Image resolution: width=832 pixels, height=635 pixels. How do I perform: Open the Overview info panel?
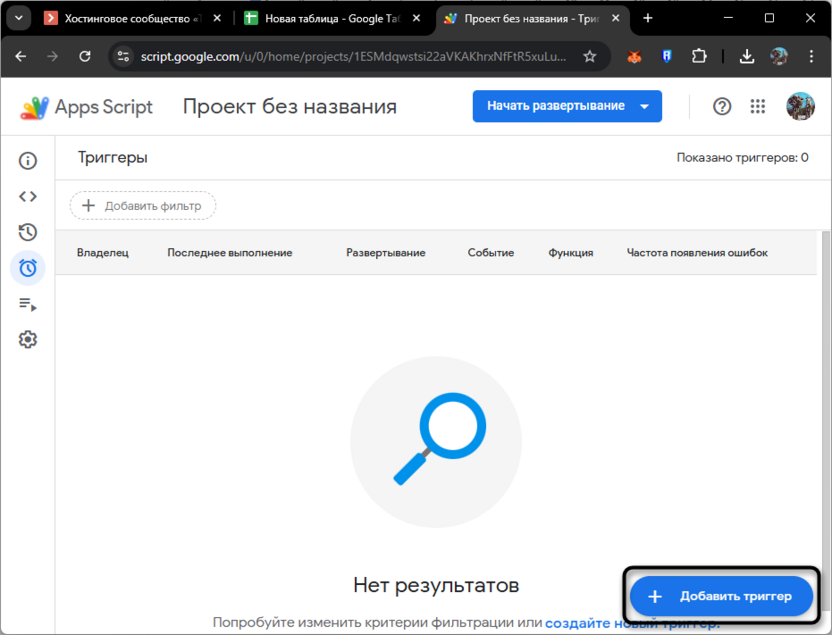(28, 160)
